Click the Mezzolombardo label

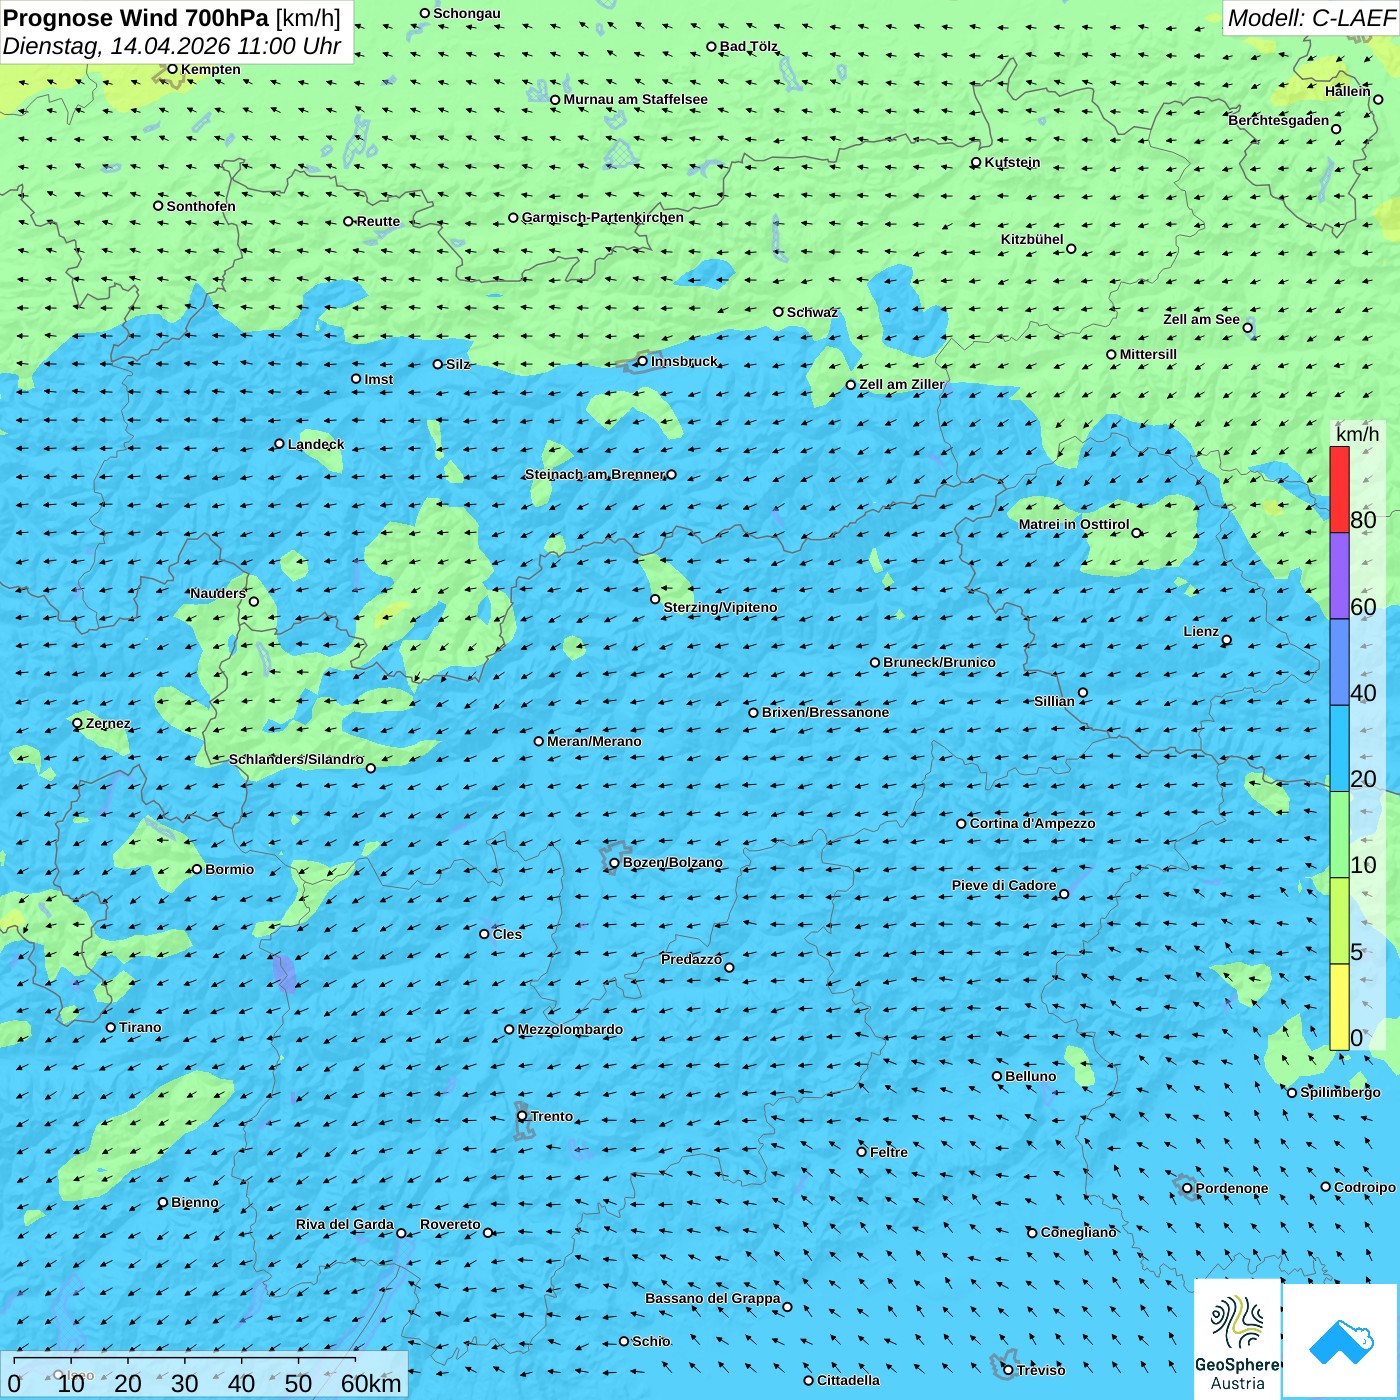coord(570,1029)
